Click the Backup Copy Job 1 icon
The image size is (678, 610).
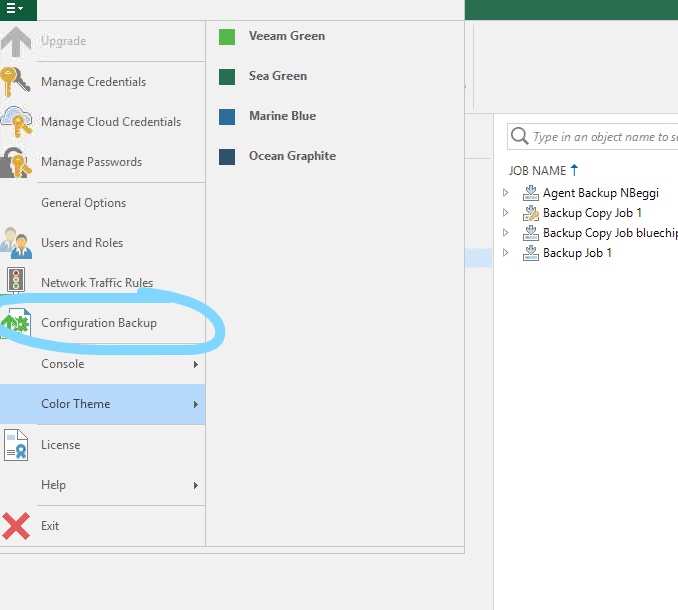[531, 213]
